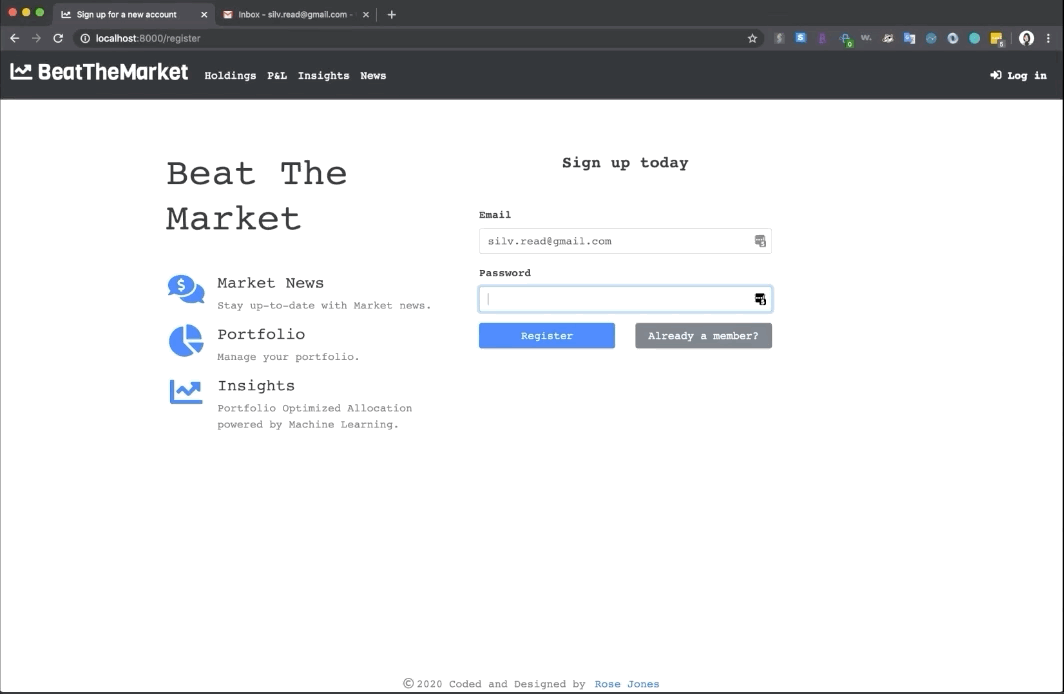1064x694 pixels.
Task: Close the Gmail Inbox tab
Action: [366, 14]
